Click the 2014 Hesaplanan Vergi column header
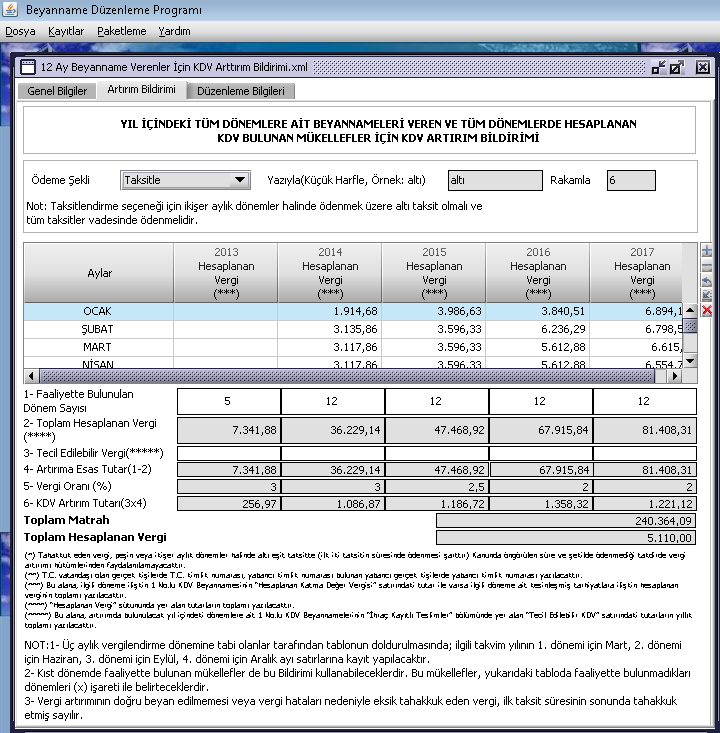The height and width of the screenshot is (733, 720). click(x=330, y=273)
